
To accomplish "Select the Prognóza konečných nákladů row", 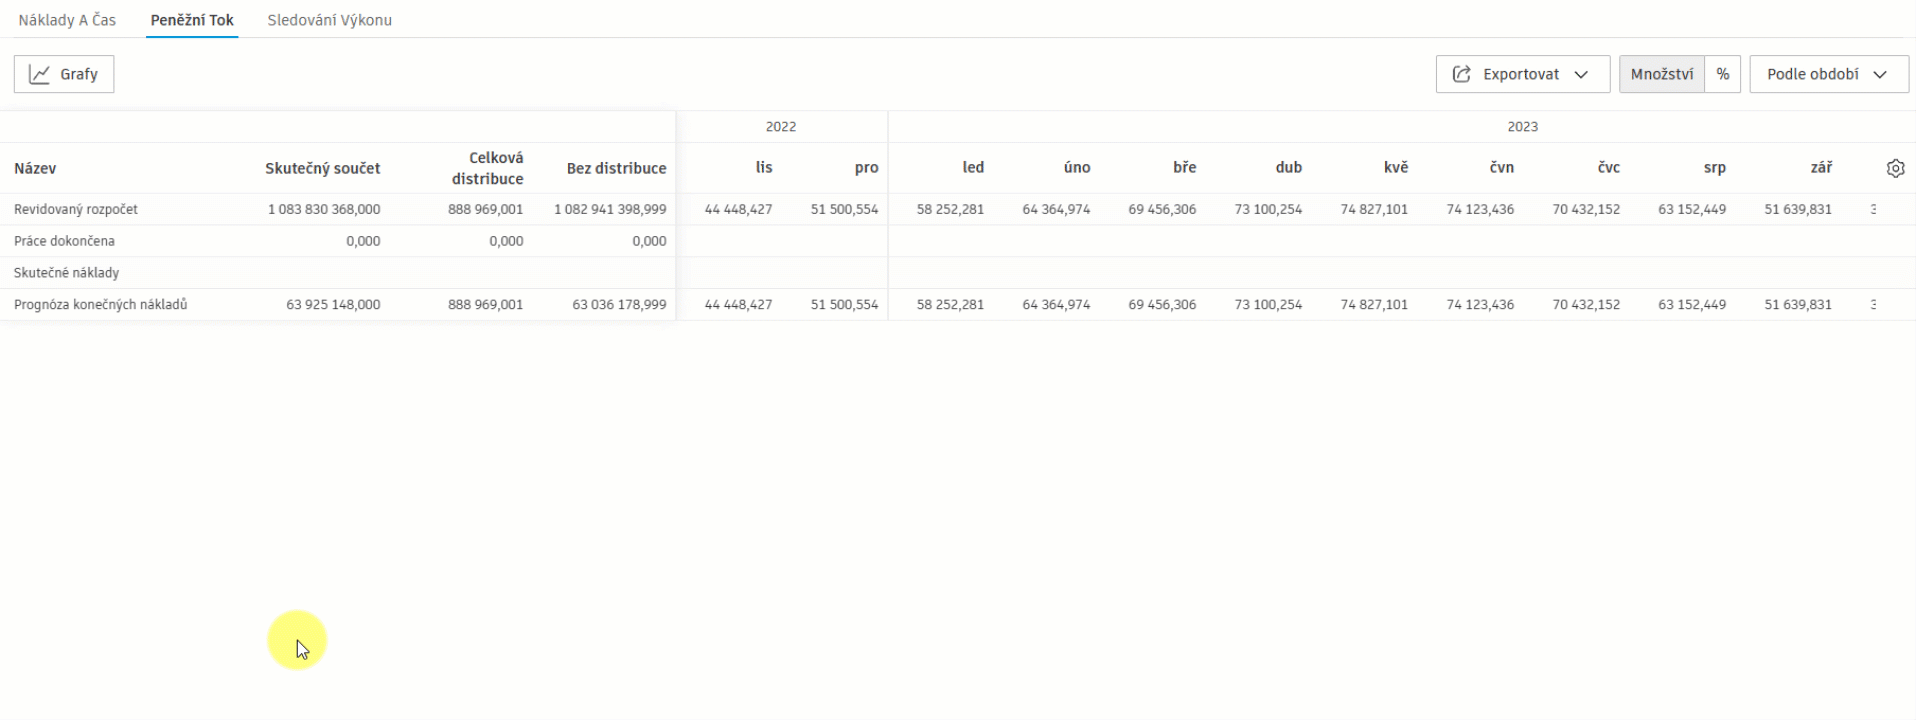I will click(x=100, y=304).
